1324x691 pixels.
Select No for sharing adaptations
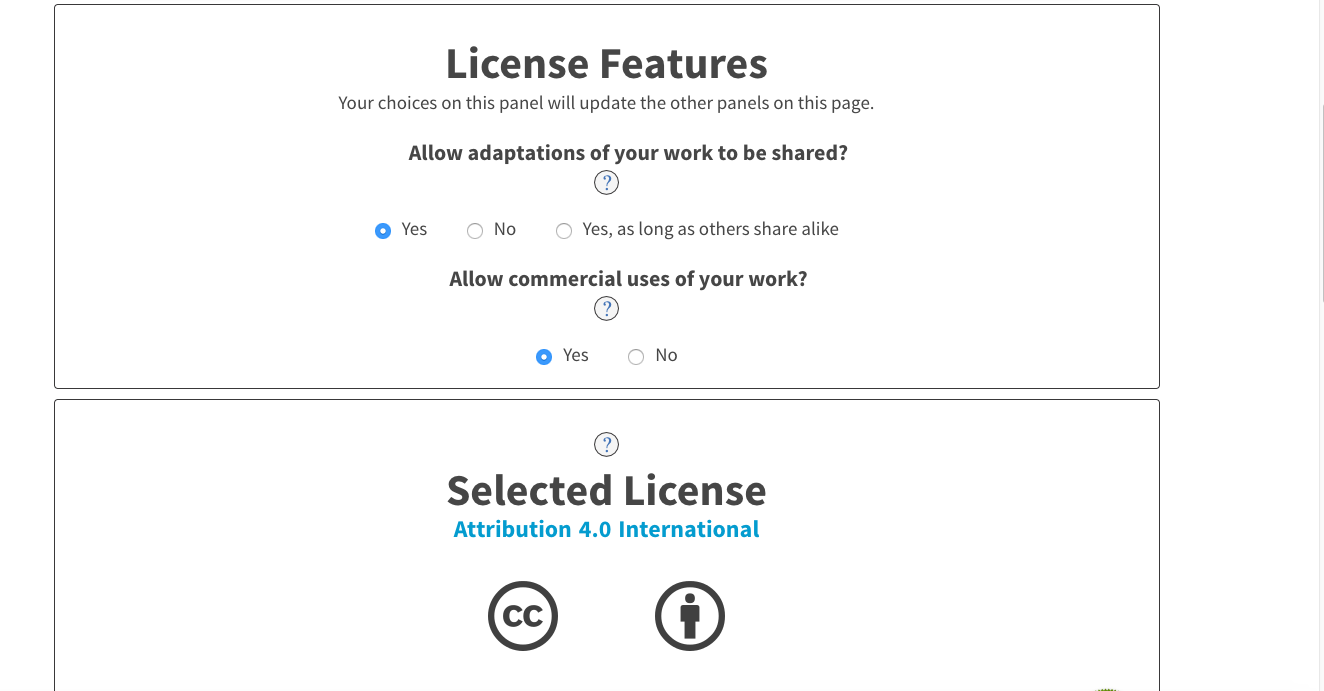(x=475, y=231)
